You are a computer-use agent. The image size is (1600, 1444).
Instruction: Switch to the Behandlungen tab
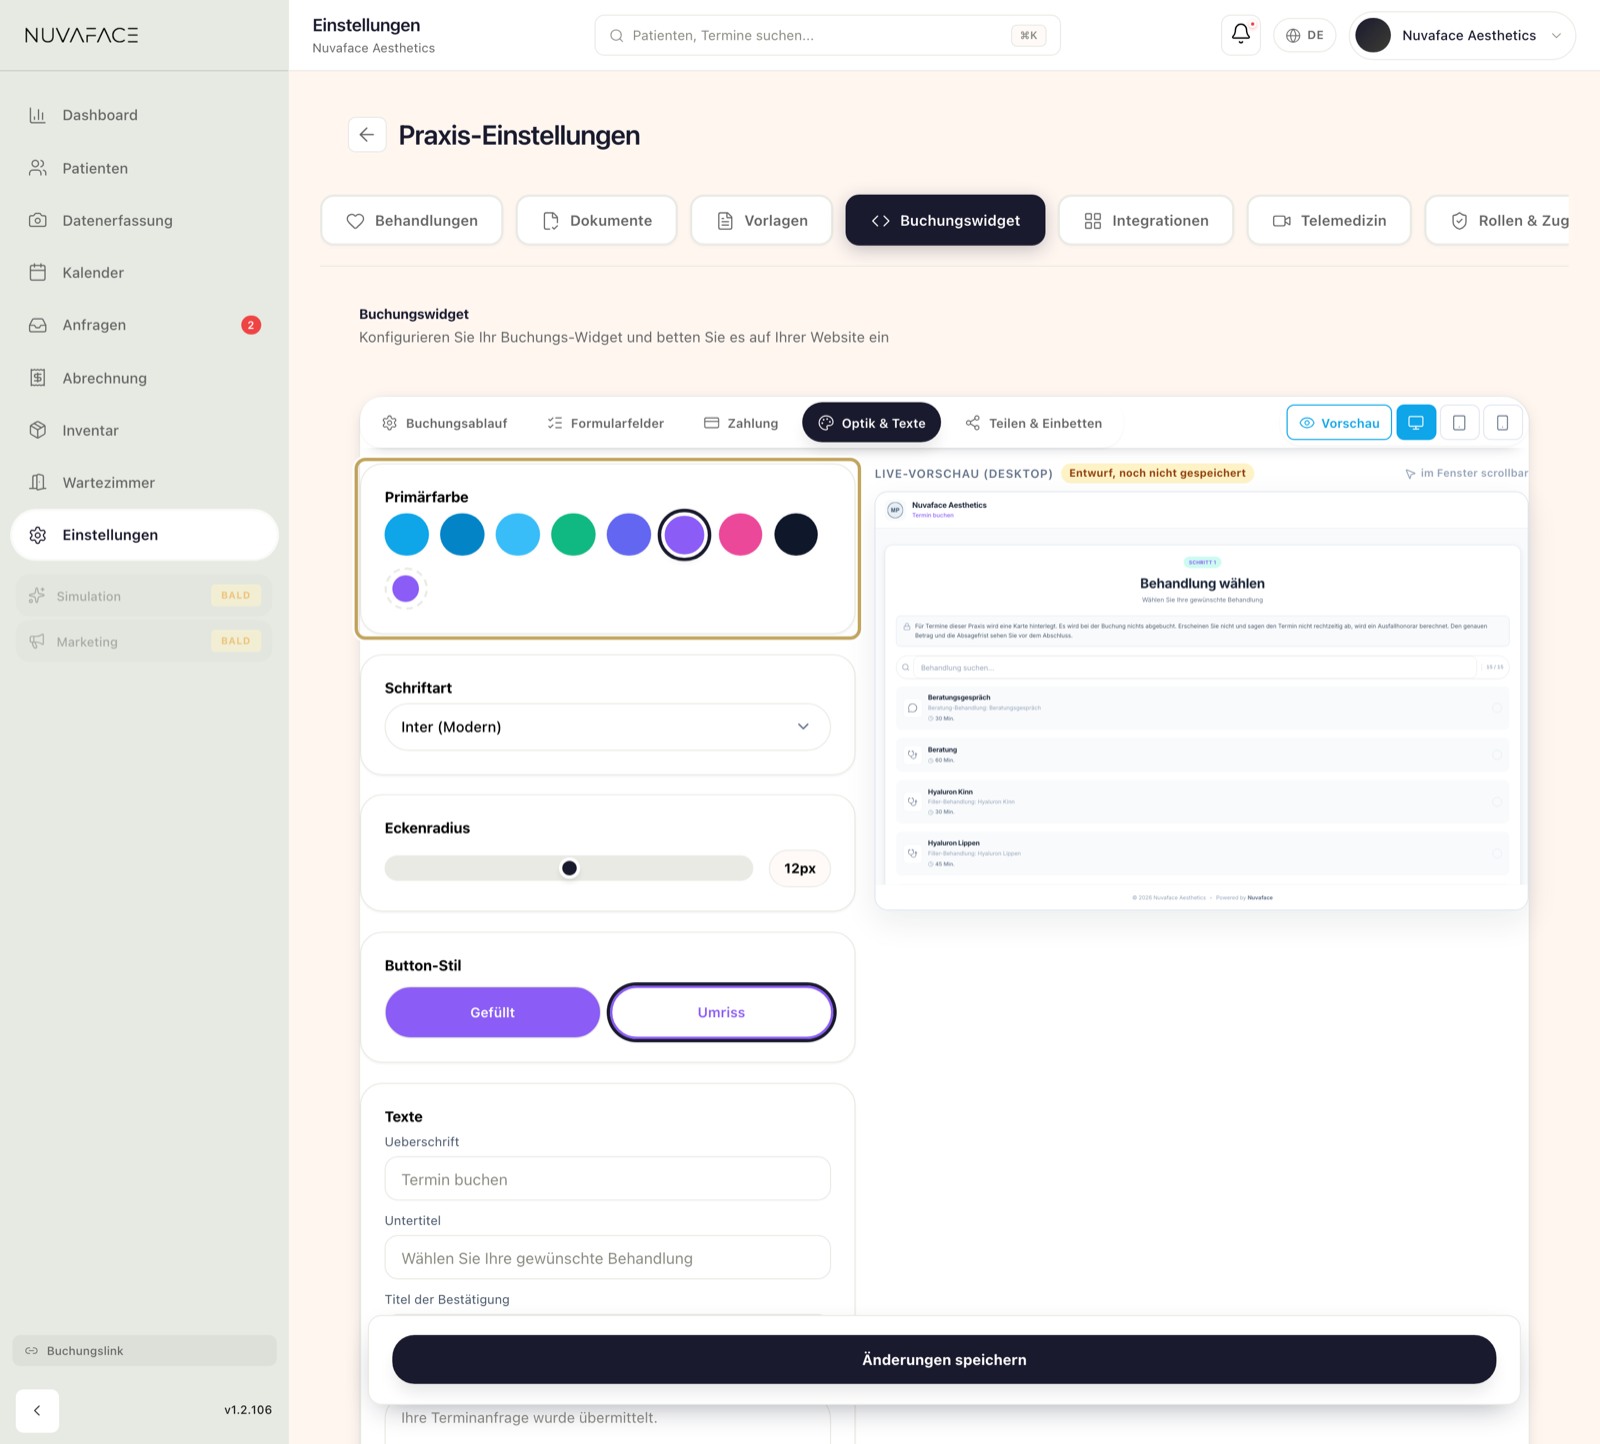tap(412, 220)
